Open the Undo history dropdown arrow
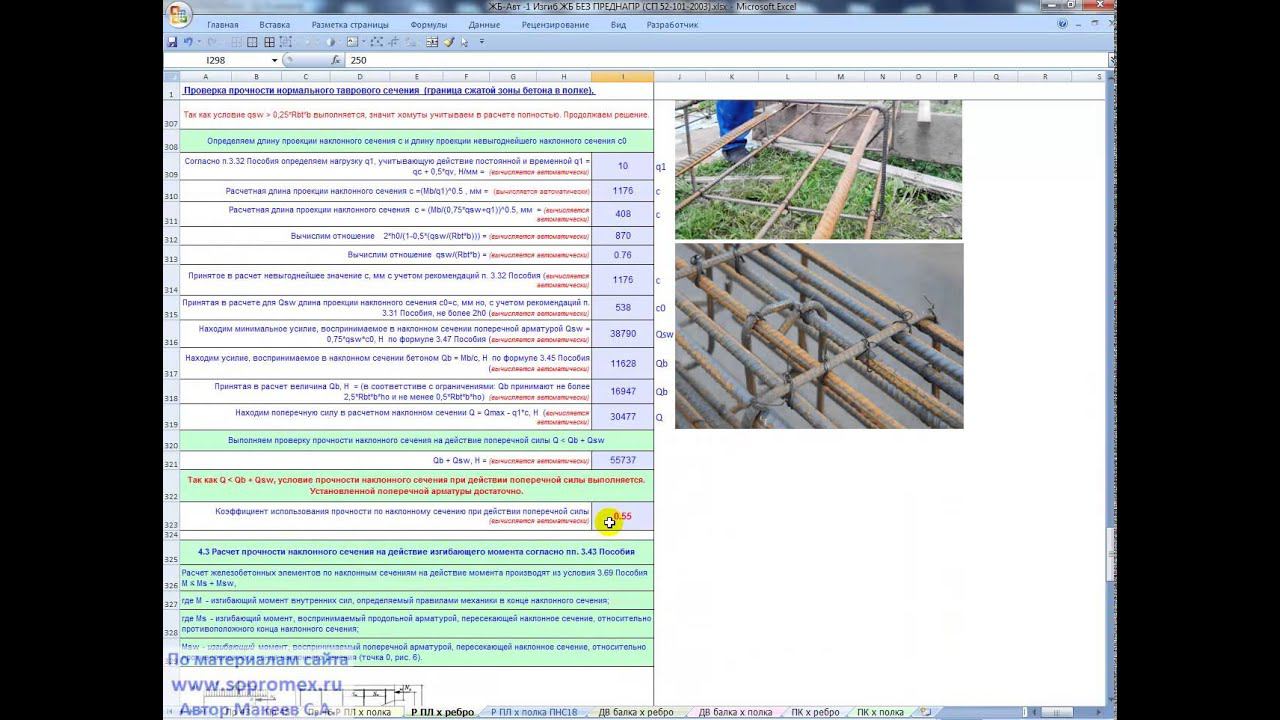The image size is (1280, 720). coord(198,42)
